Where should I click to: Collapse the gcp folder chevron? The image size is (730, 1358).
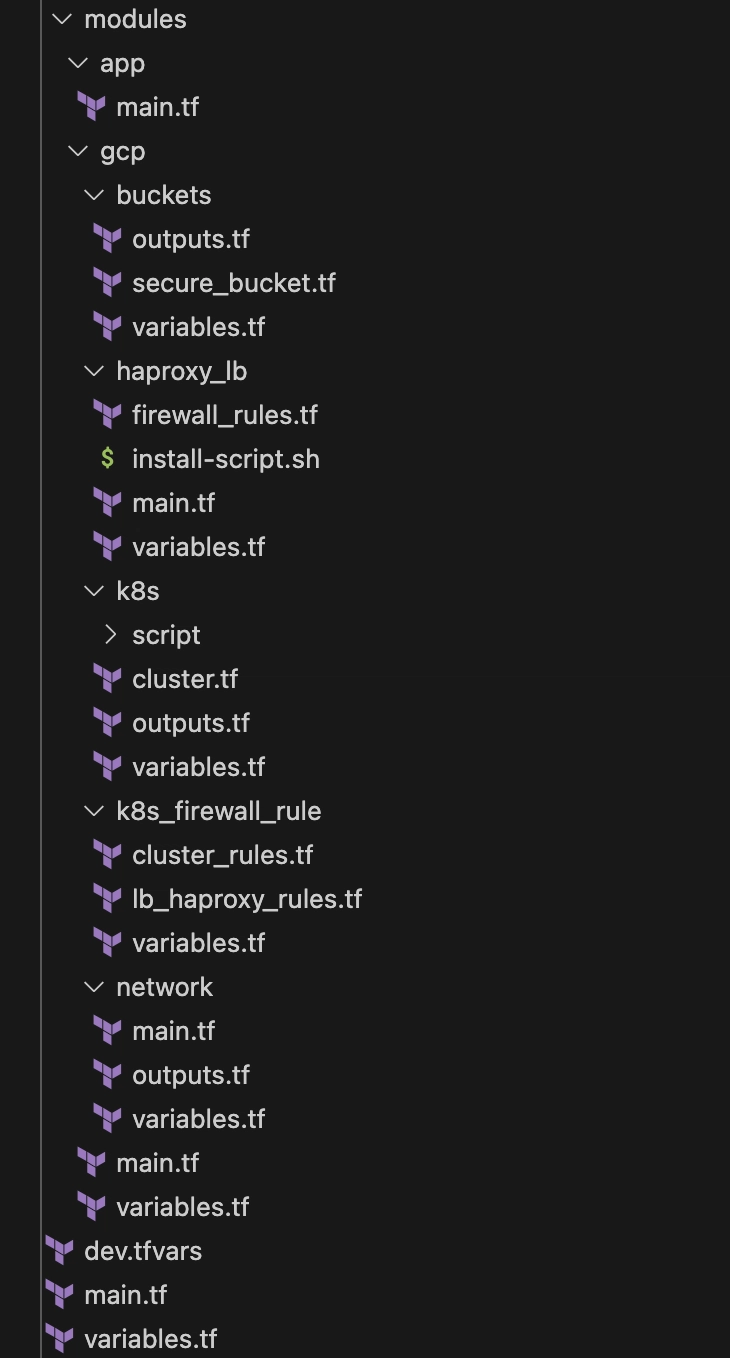click(78, 151)
